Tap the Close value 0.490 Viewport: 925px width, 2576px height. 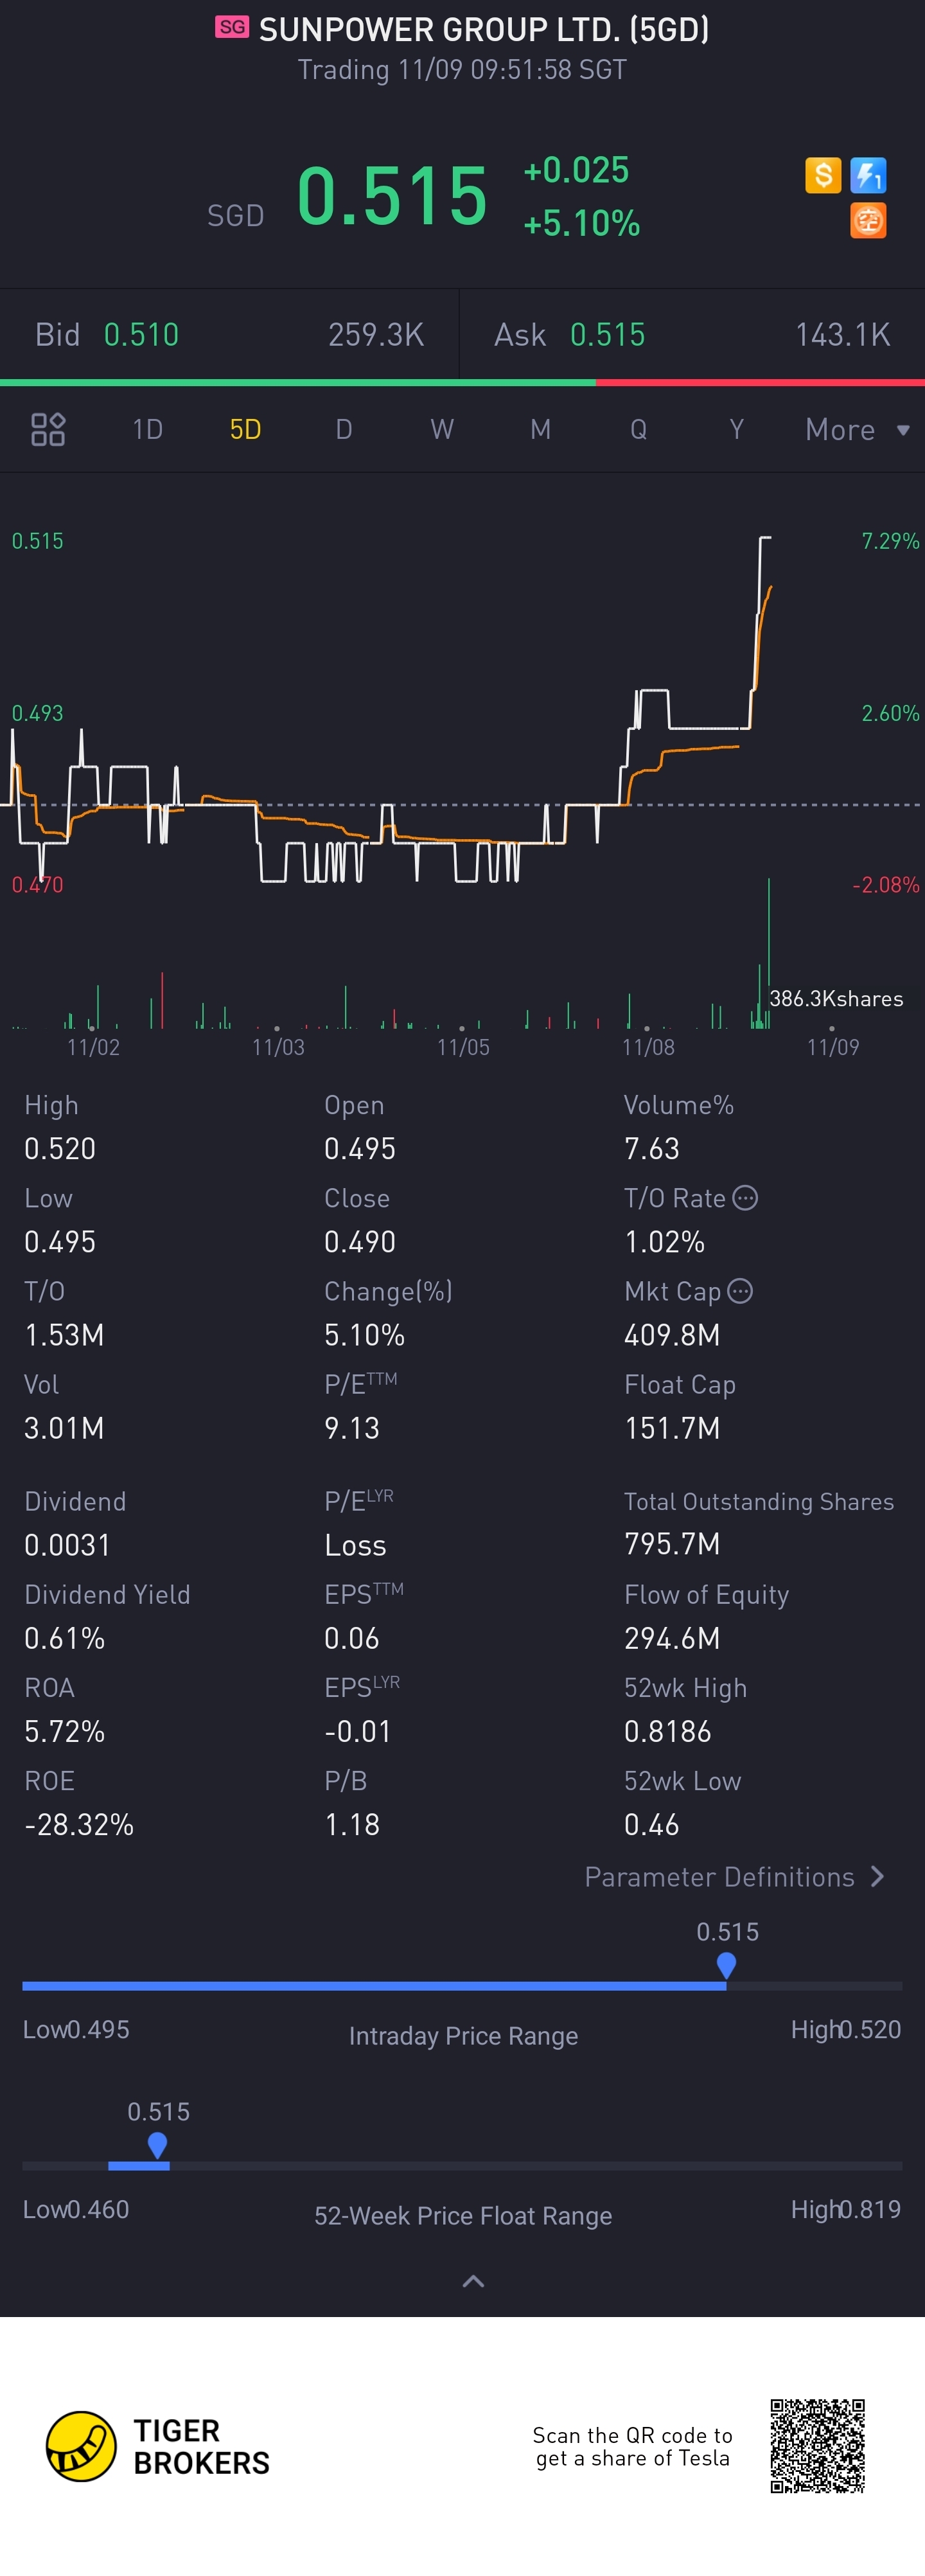pos(360,1241)
